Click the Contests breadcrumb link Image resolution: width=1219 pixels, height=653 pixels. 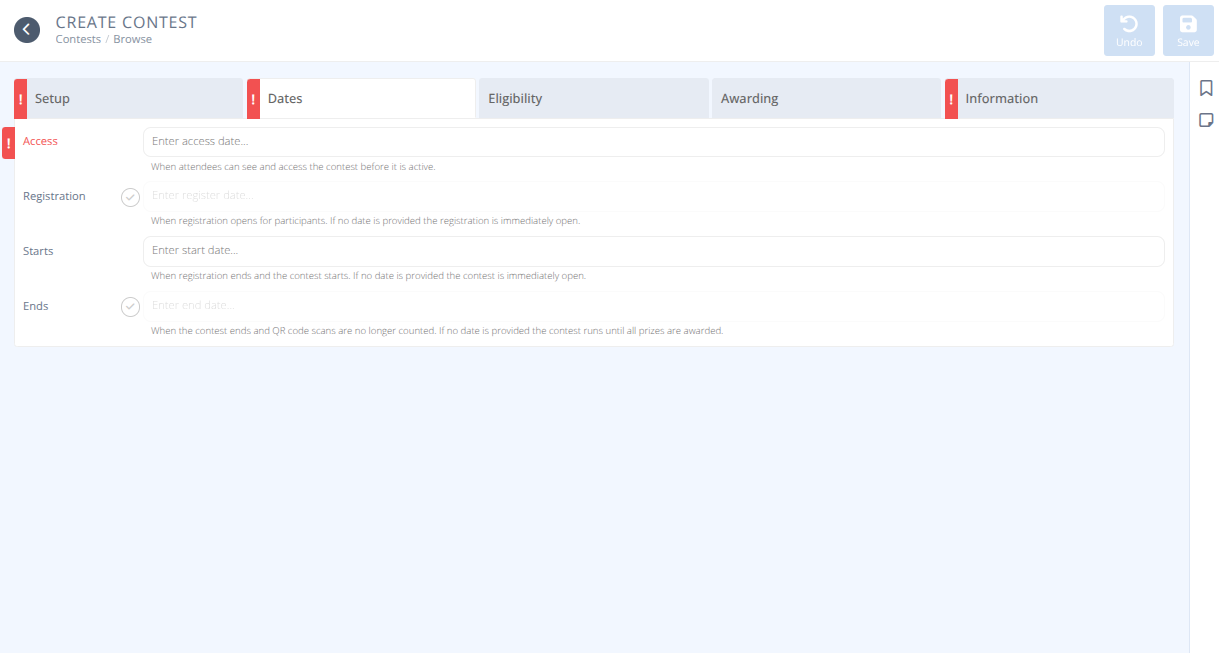(x=78, y=40)
